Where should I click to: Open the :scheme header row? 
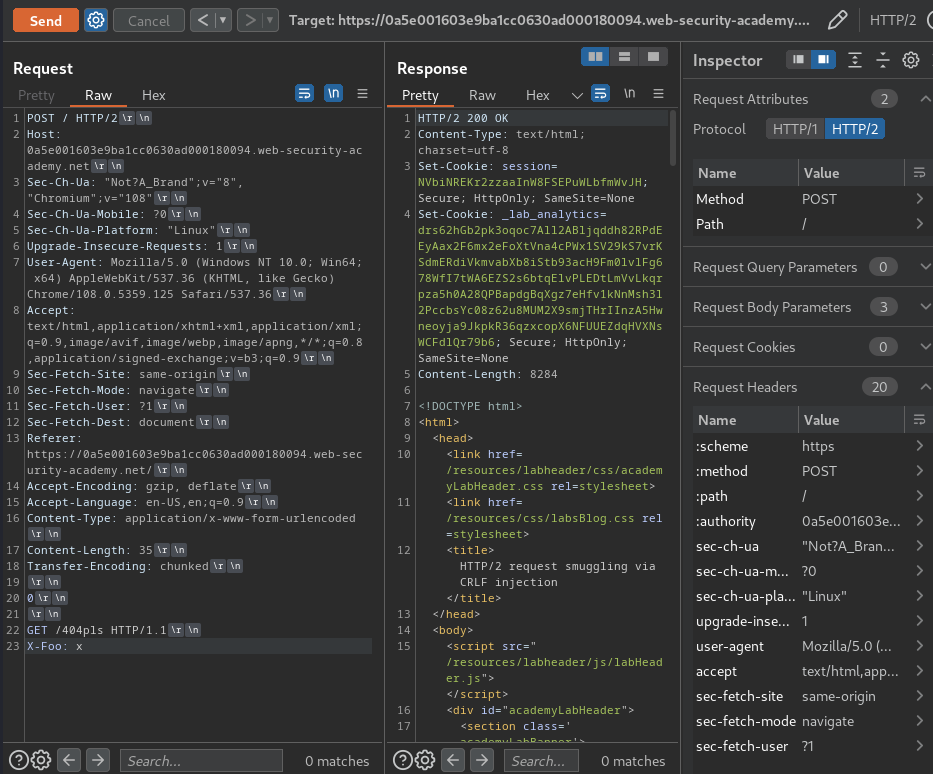click(x=809, y=446)
